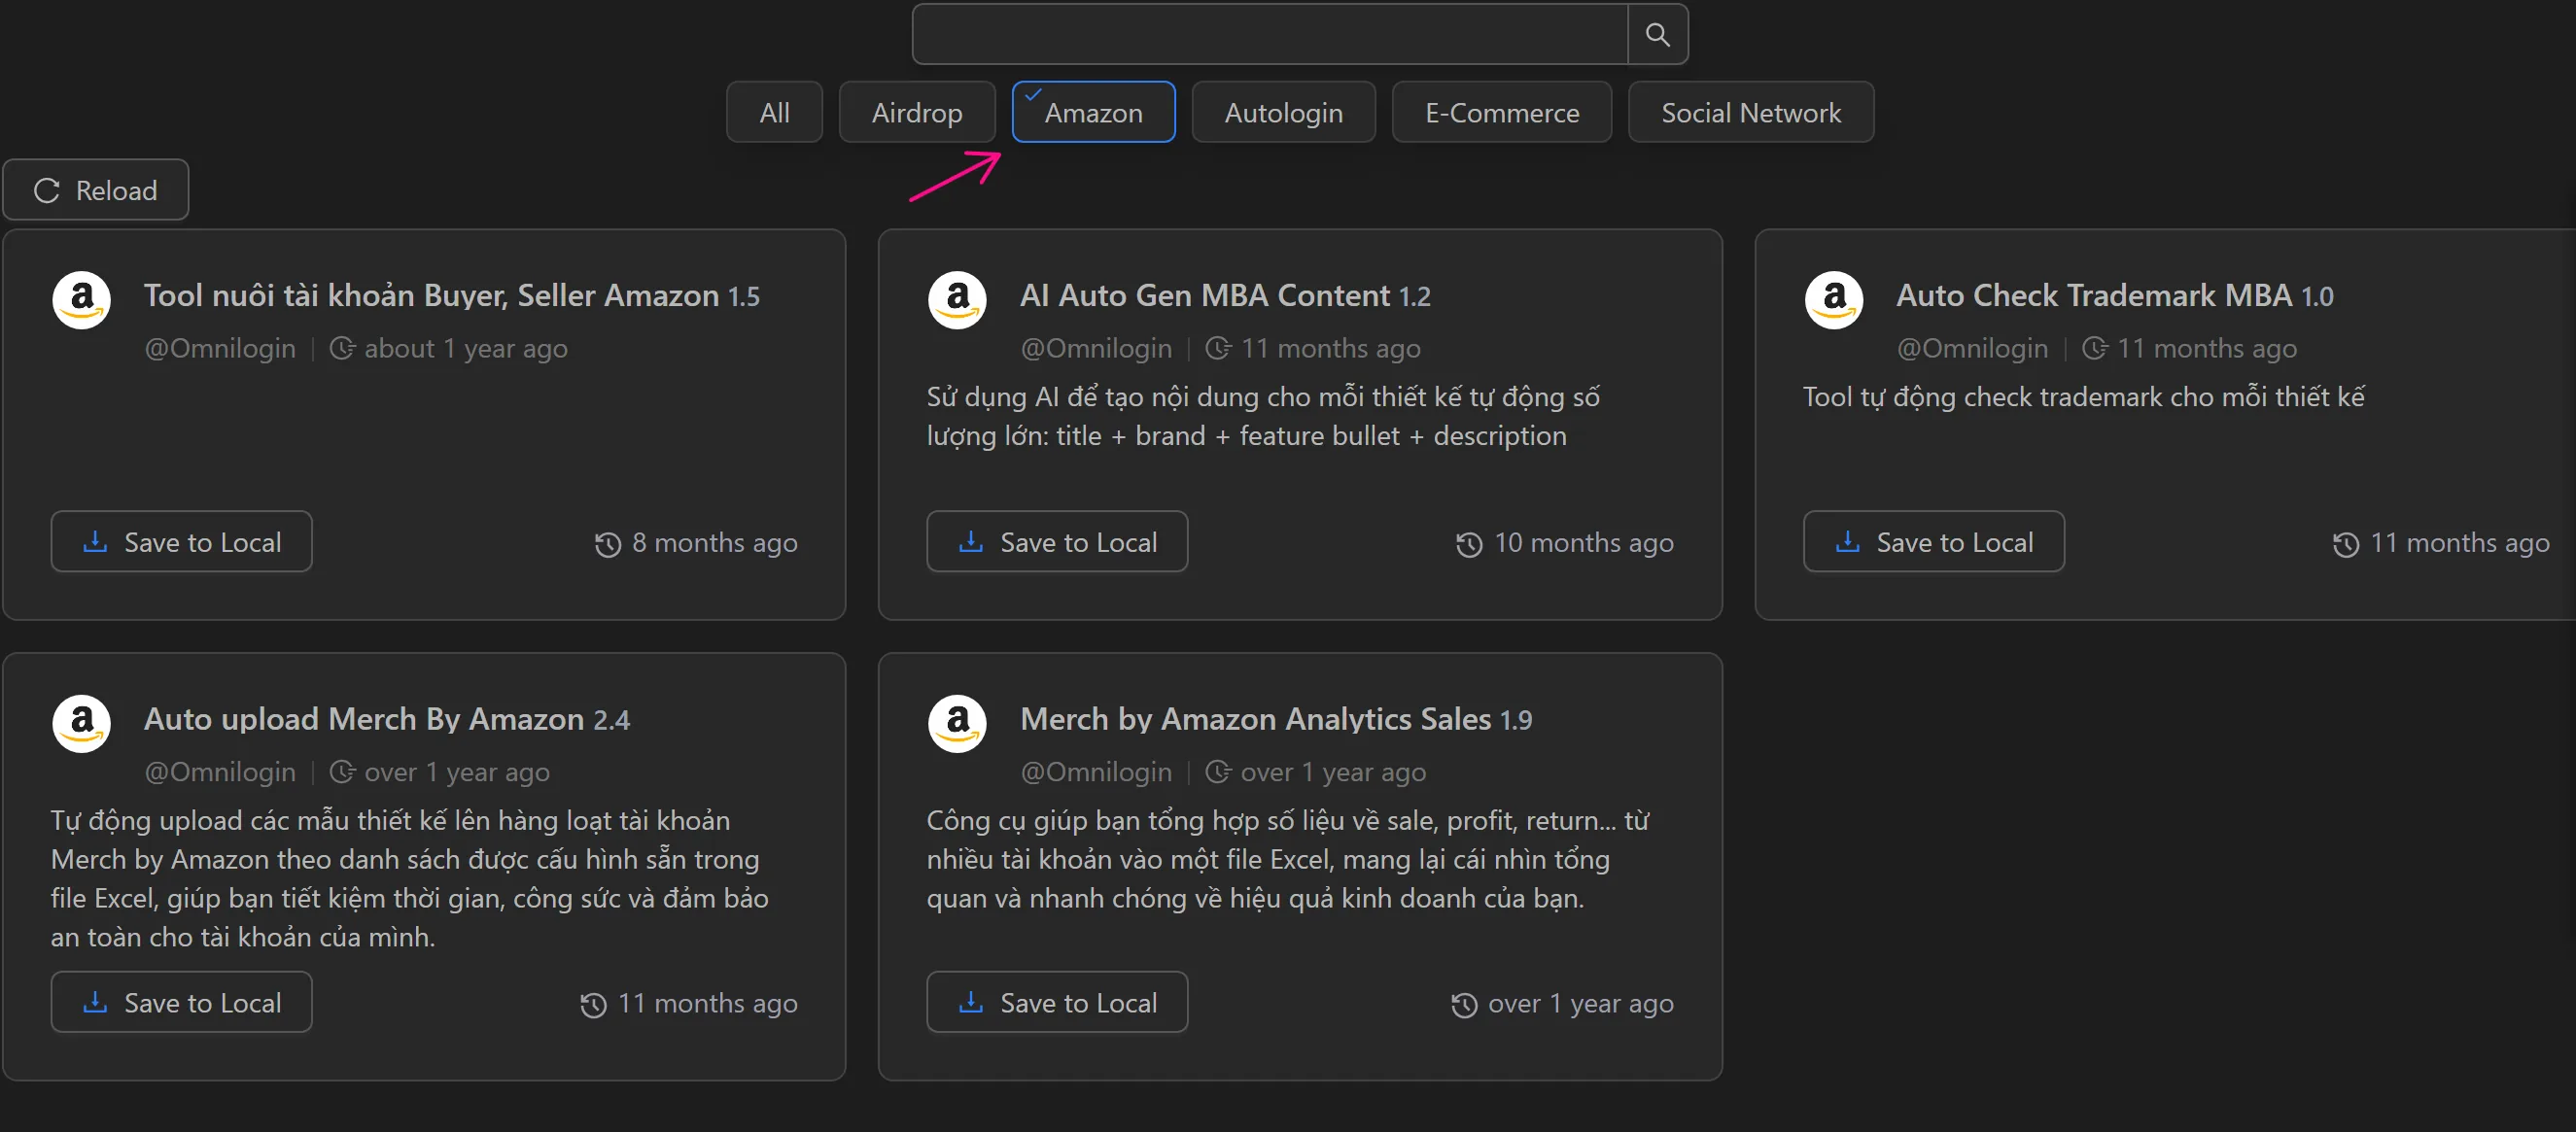Click the Reload button
The height and width of the screenshot is (1132, 2576).
pos(96,189)
